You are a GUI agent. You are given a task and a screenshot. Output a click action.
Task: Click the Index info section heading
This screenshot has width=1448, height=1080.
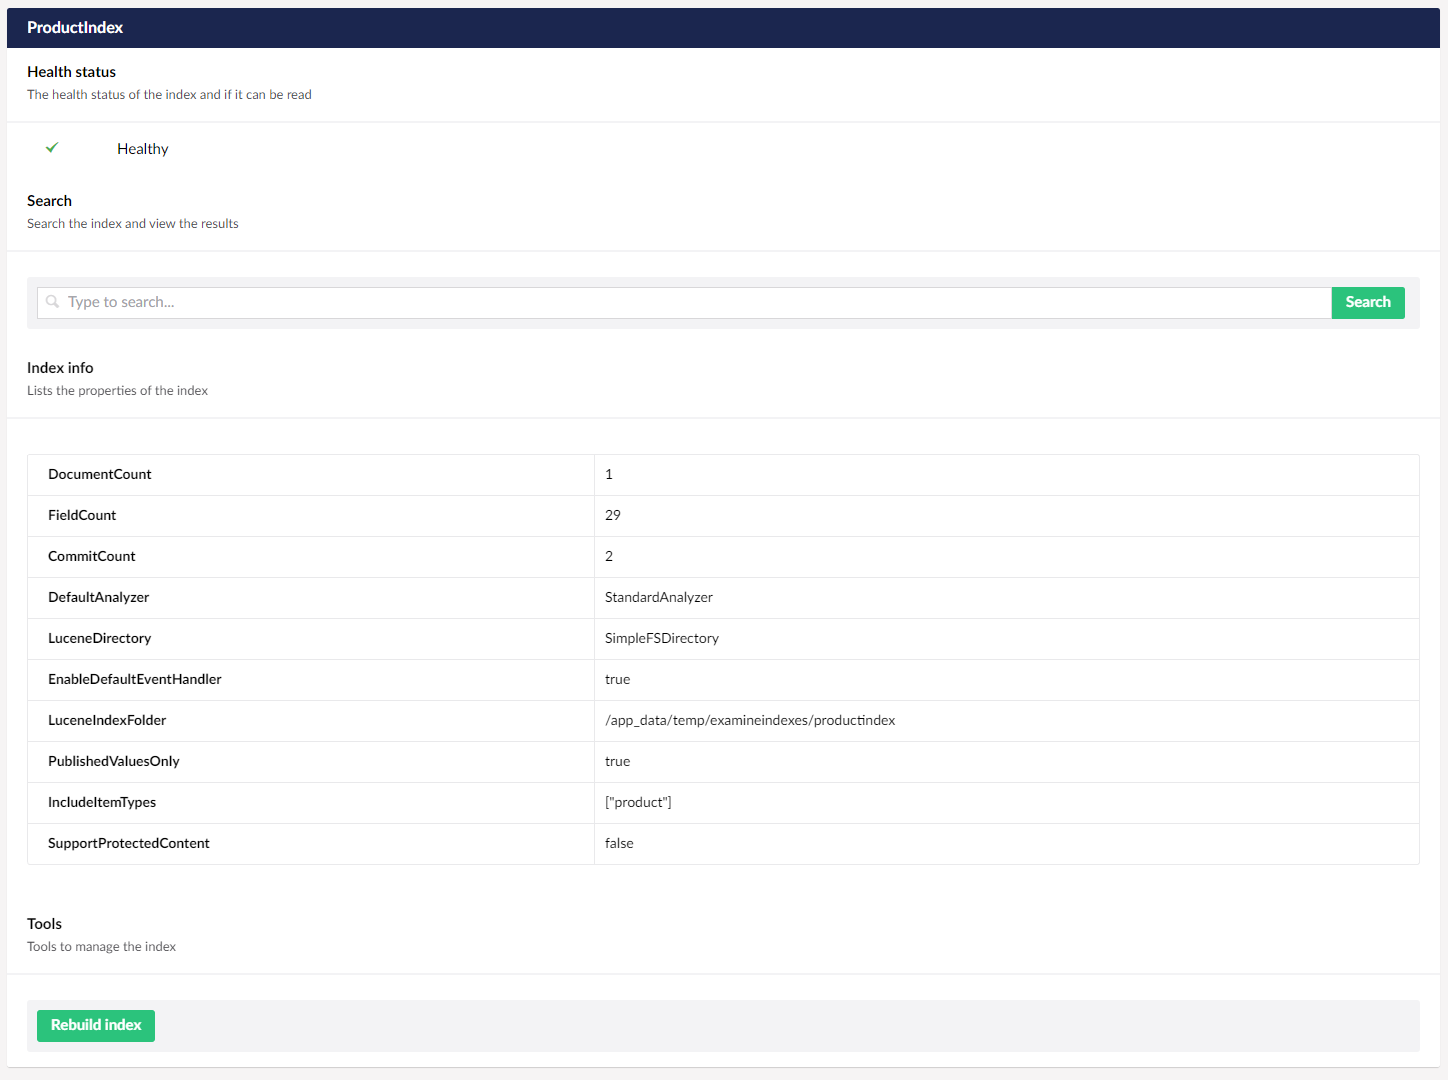coord(60,368)
